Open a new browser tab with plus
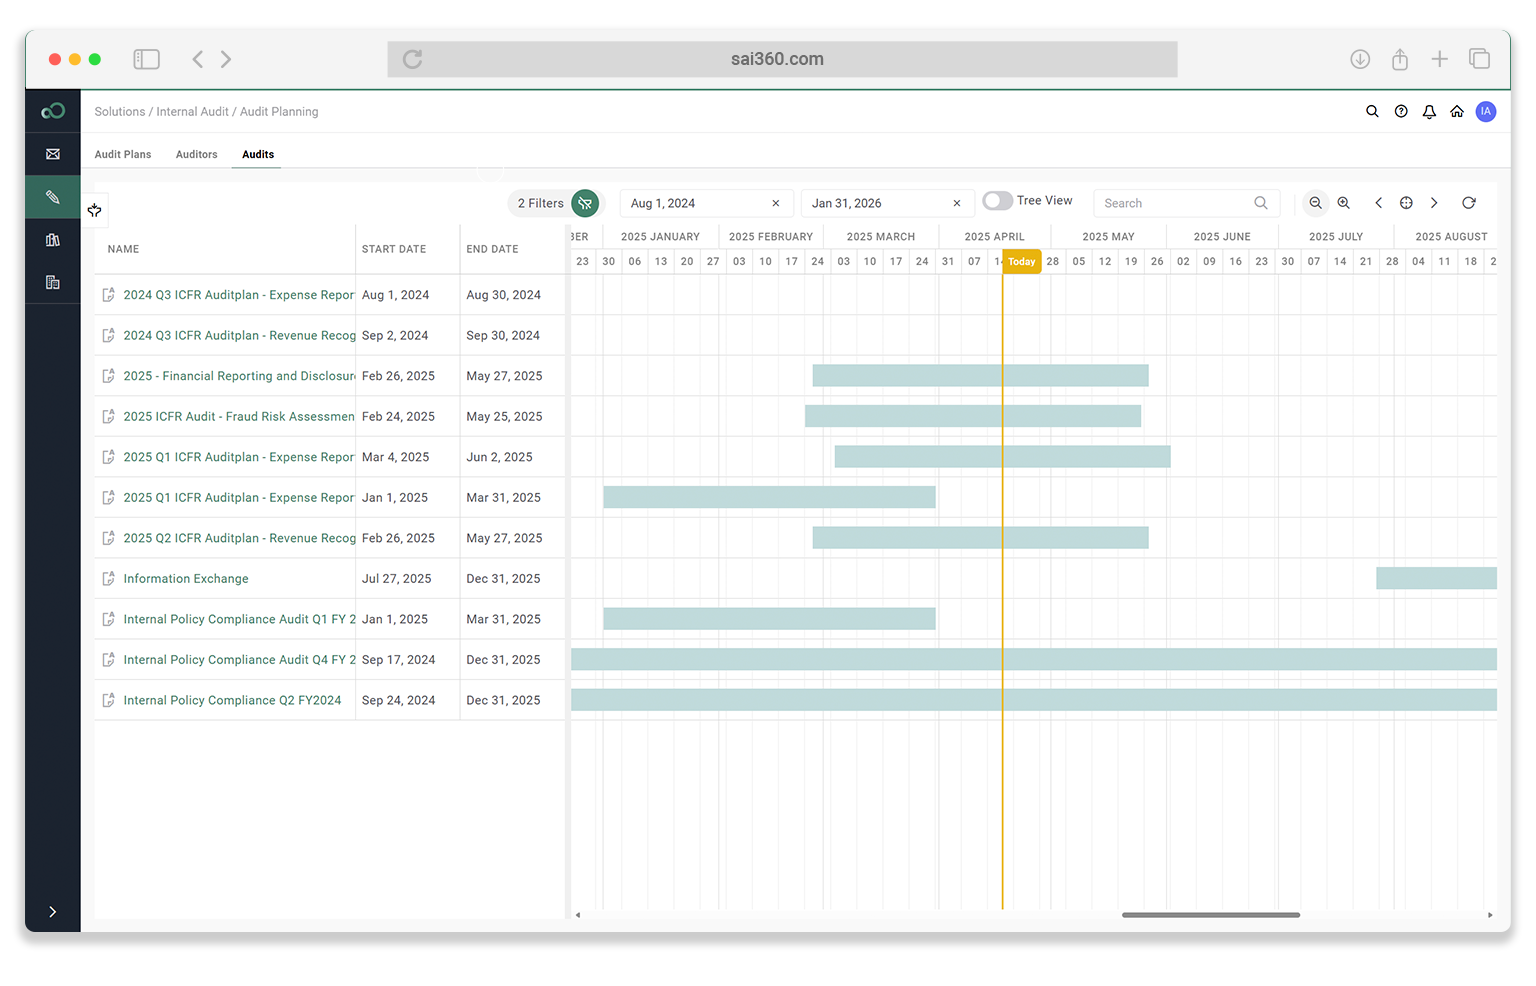The height and width of the screenshot is (986, 1536). click(1439, 59)
